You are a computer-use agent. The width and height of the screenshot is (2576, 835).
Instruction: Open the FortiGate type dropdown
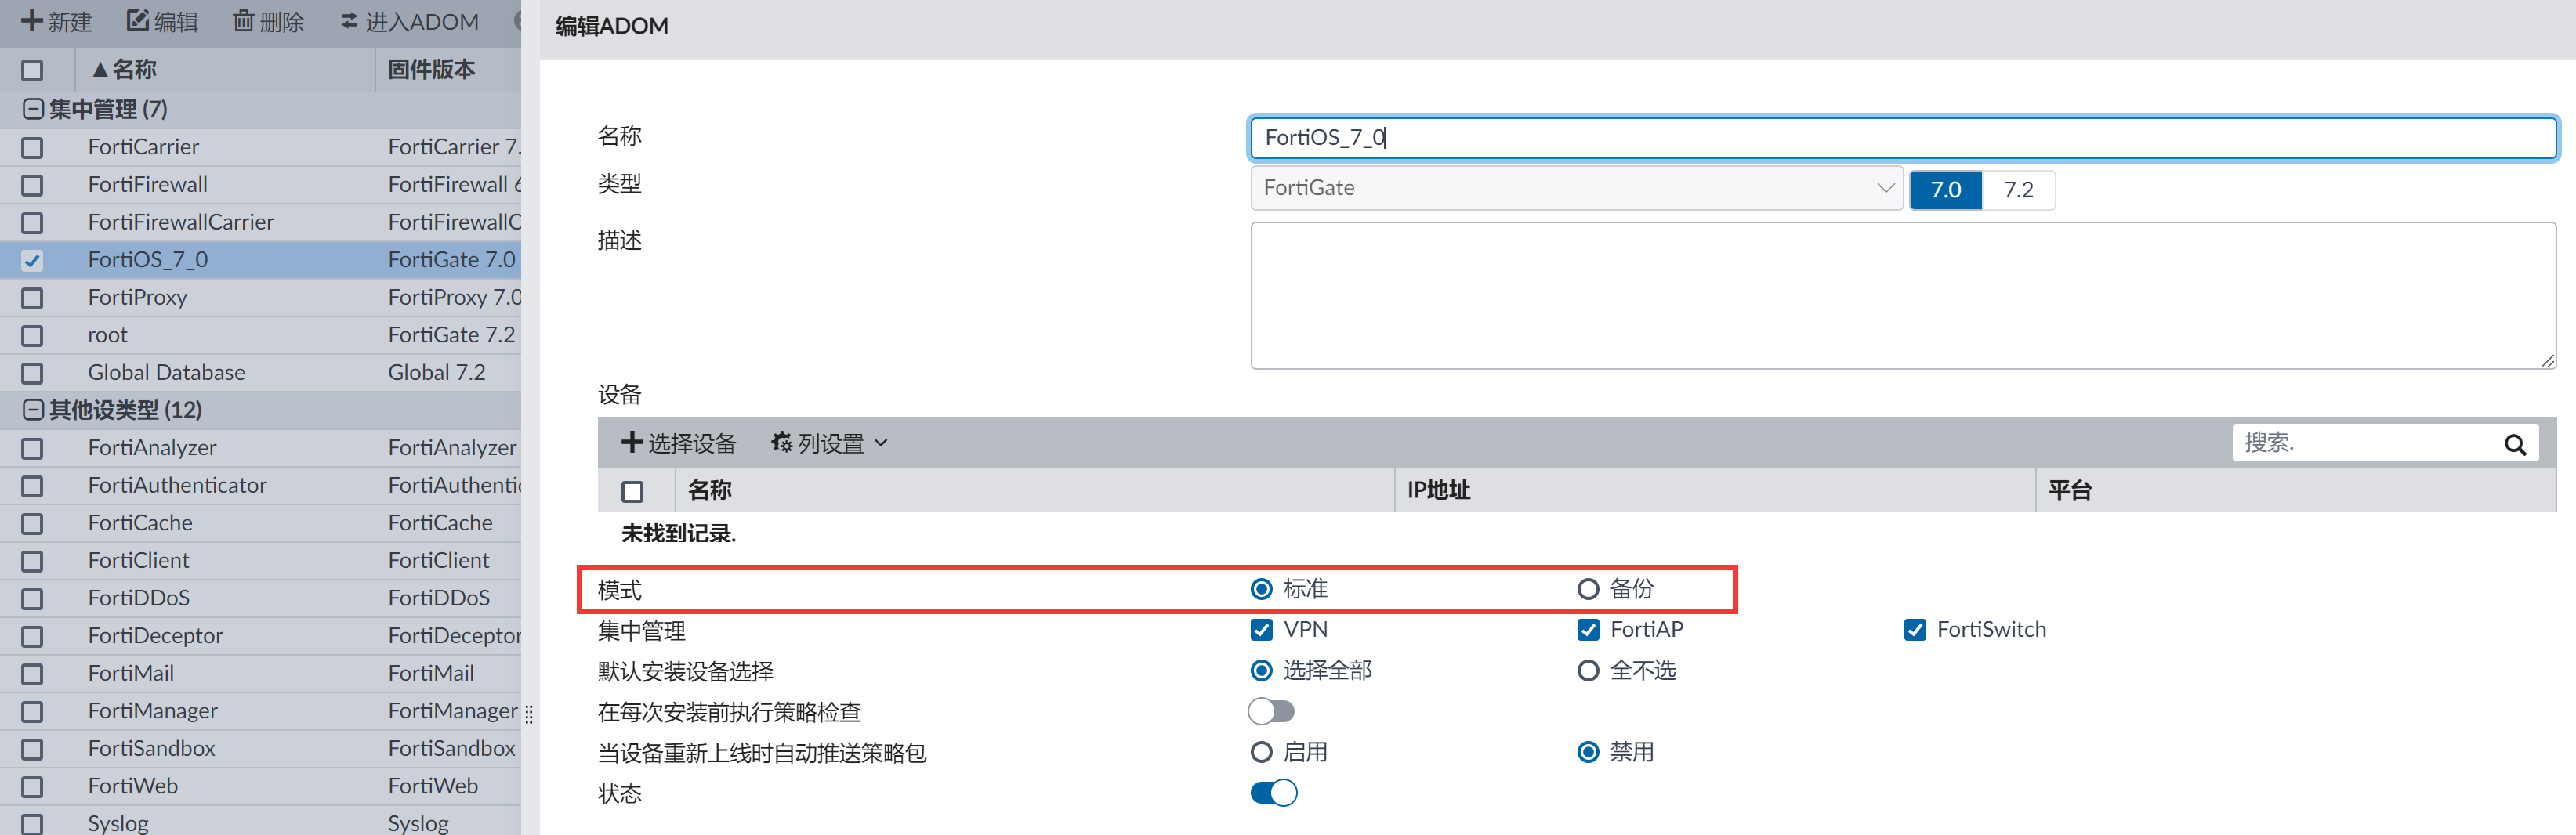[1576, 188]
